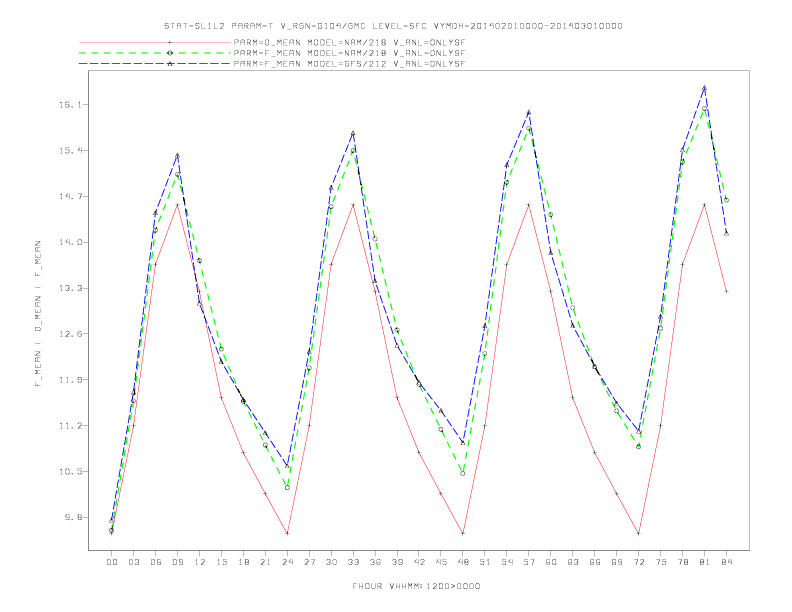Image resolution: width=792 pixels, height=612 pixels.
Task: Click green NAM circle data point at hour 48
Action: 463,474
